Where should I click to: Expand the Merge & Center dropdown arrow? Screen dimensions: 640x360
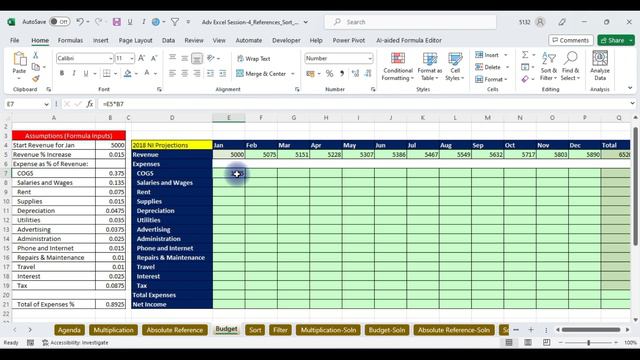tap(293, 74)
